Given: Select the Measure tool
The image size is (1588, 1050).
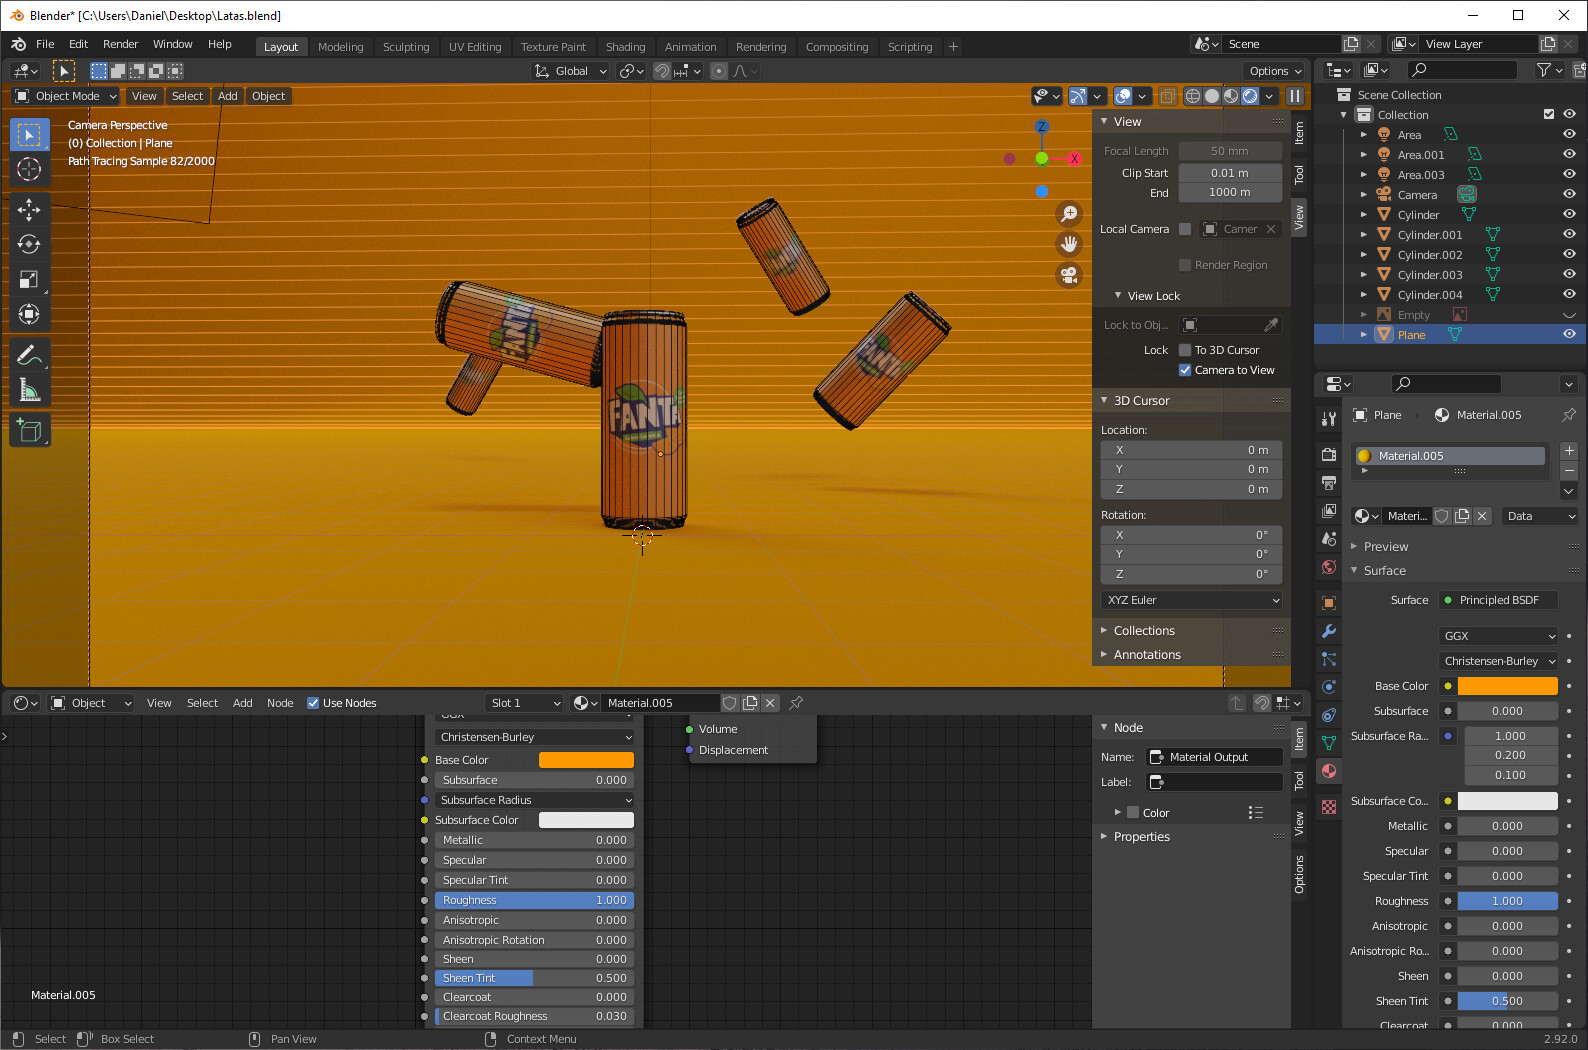Looking at the screenshot, I should [29, 390].
